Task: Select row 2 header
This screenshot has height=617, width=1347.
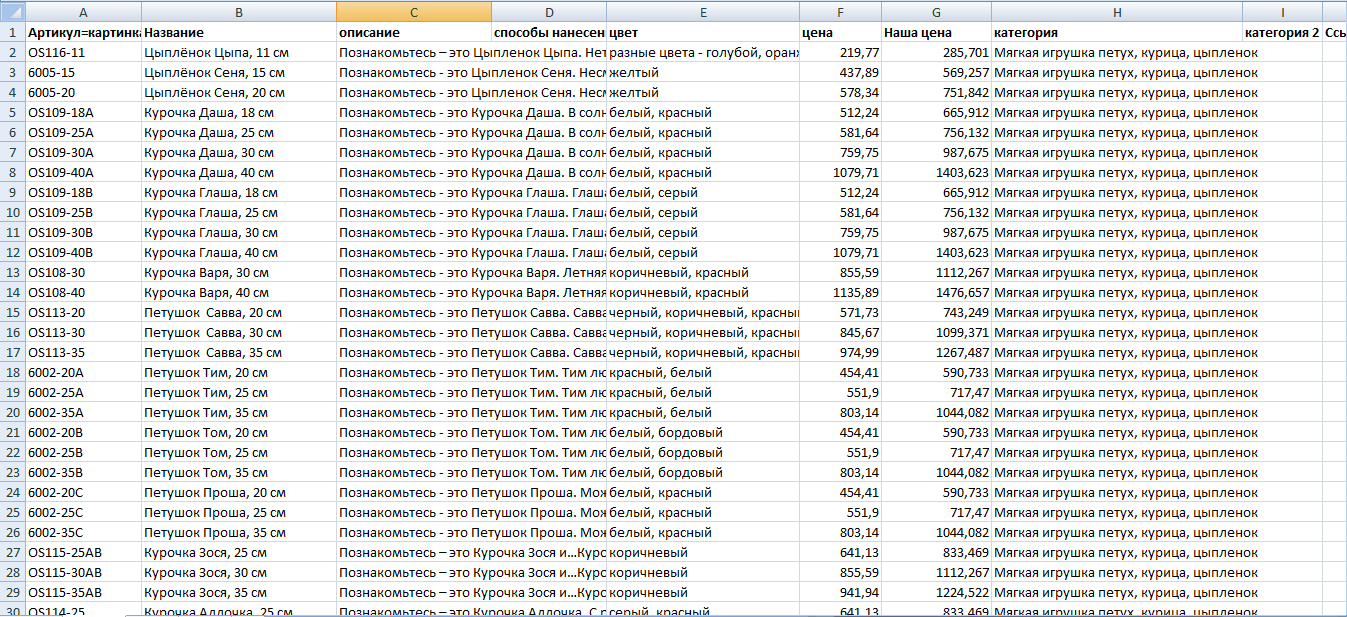Action: [x=12, y=52]
